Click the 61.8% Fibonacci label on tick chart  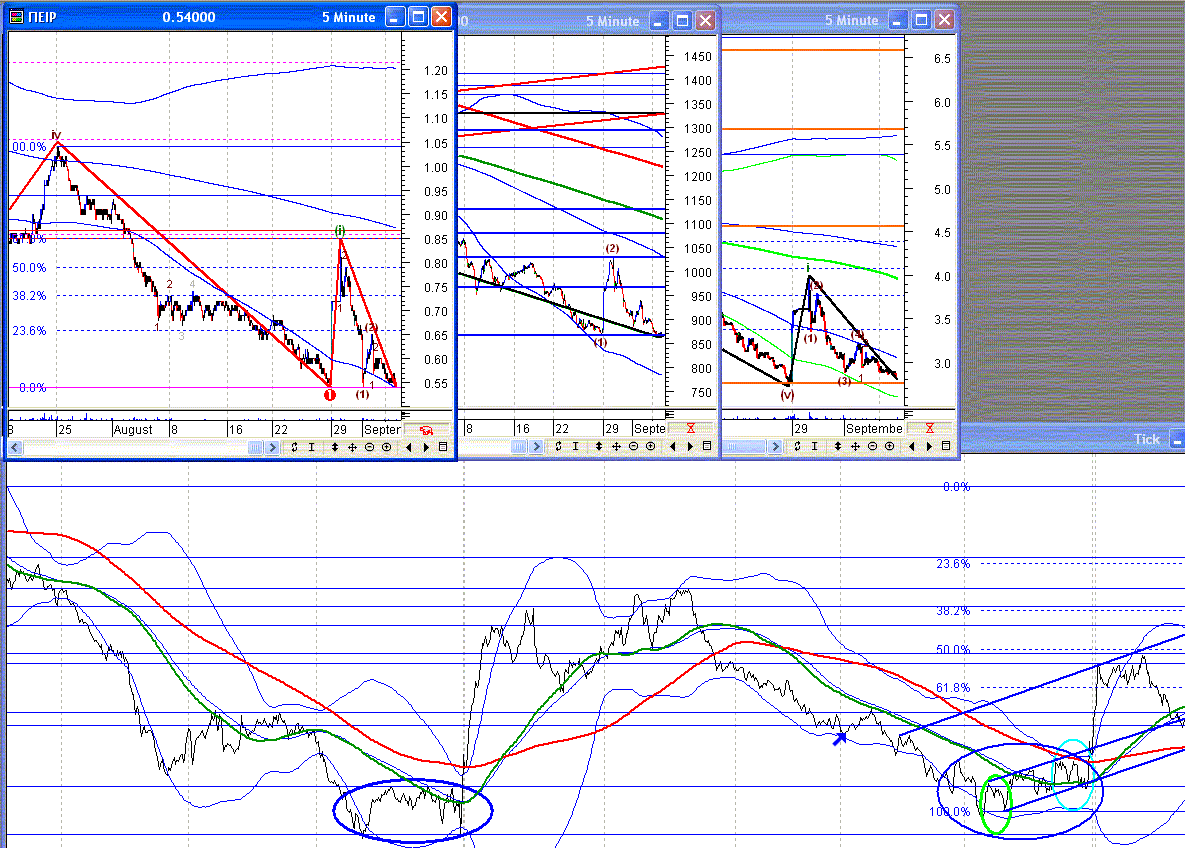pos(953,688)
